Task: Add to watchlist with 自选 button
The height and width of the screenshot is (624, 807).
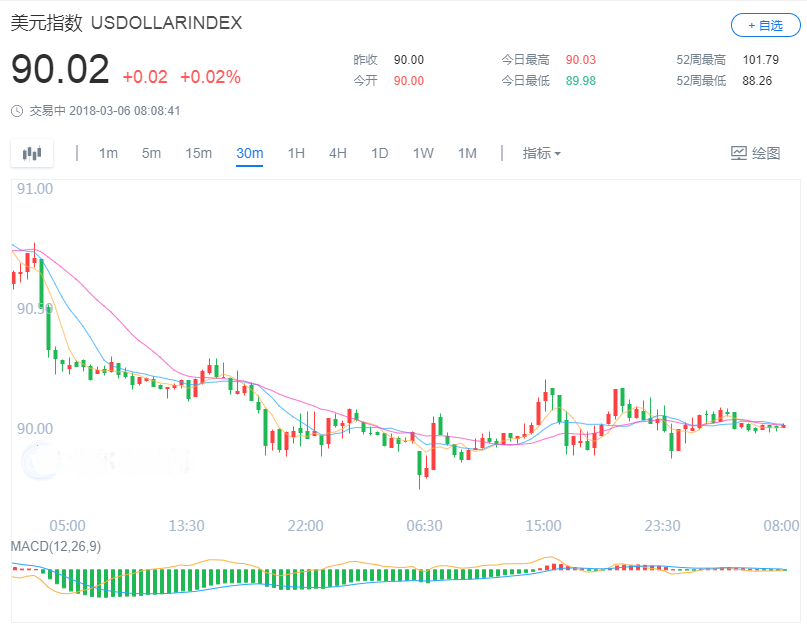Action: click(x=765, y=26)
